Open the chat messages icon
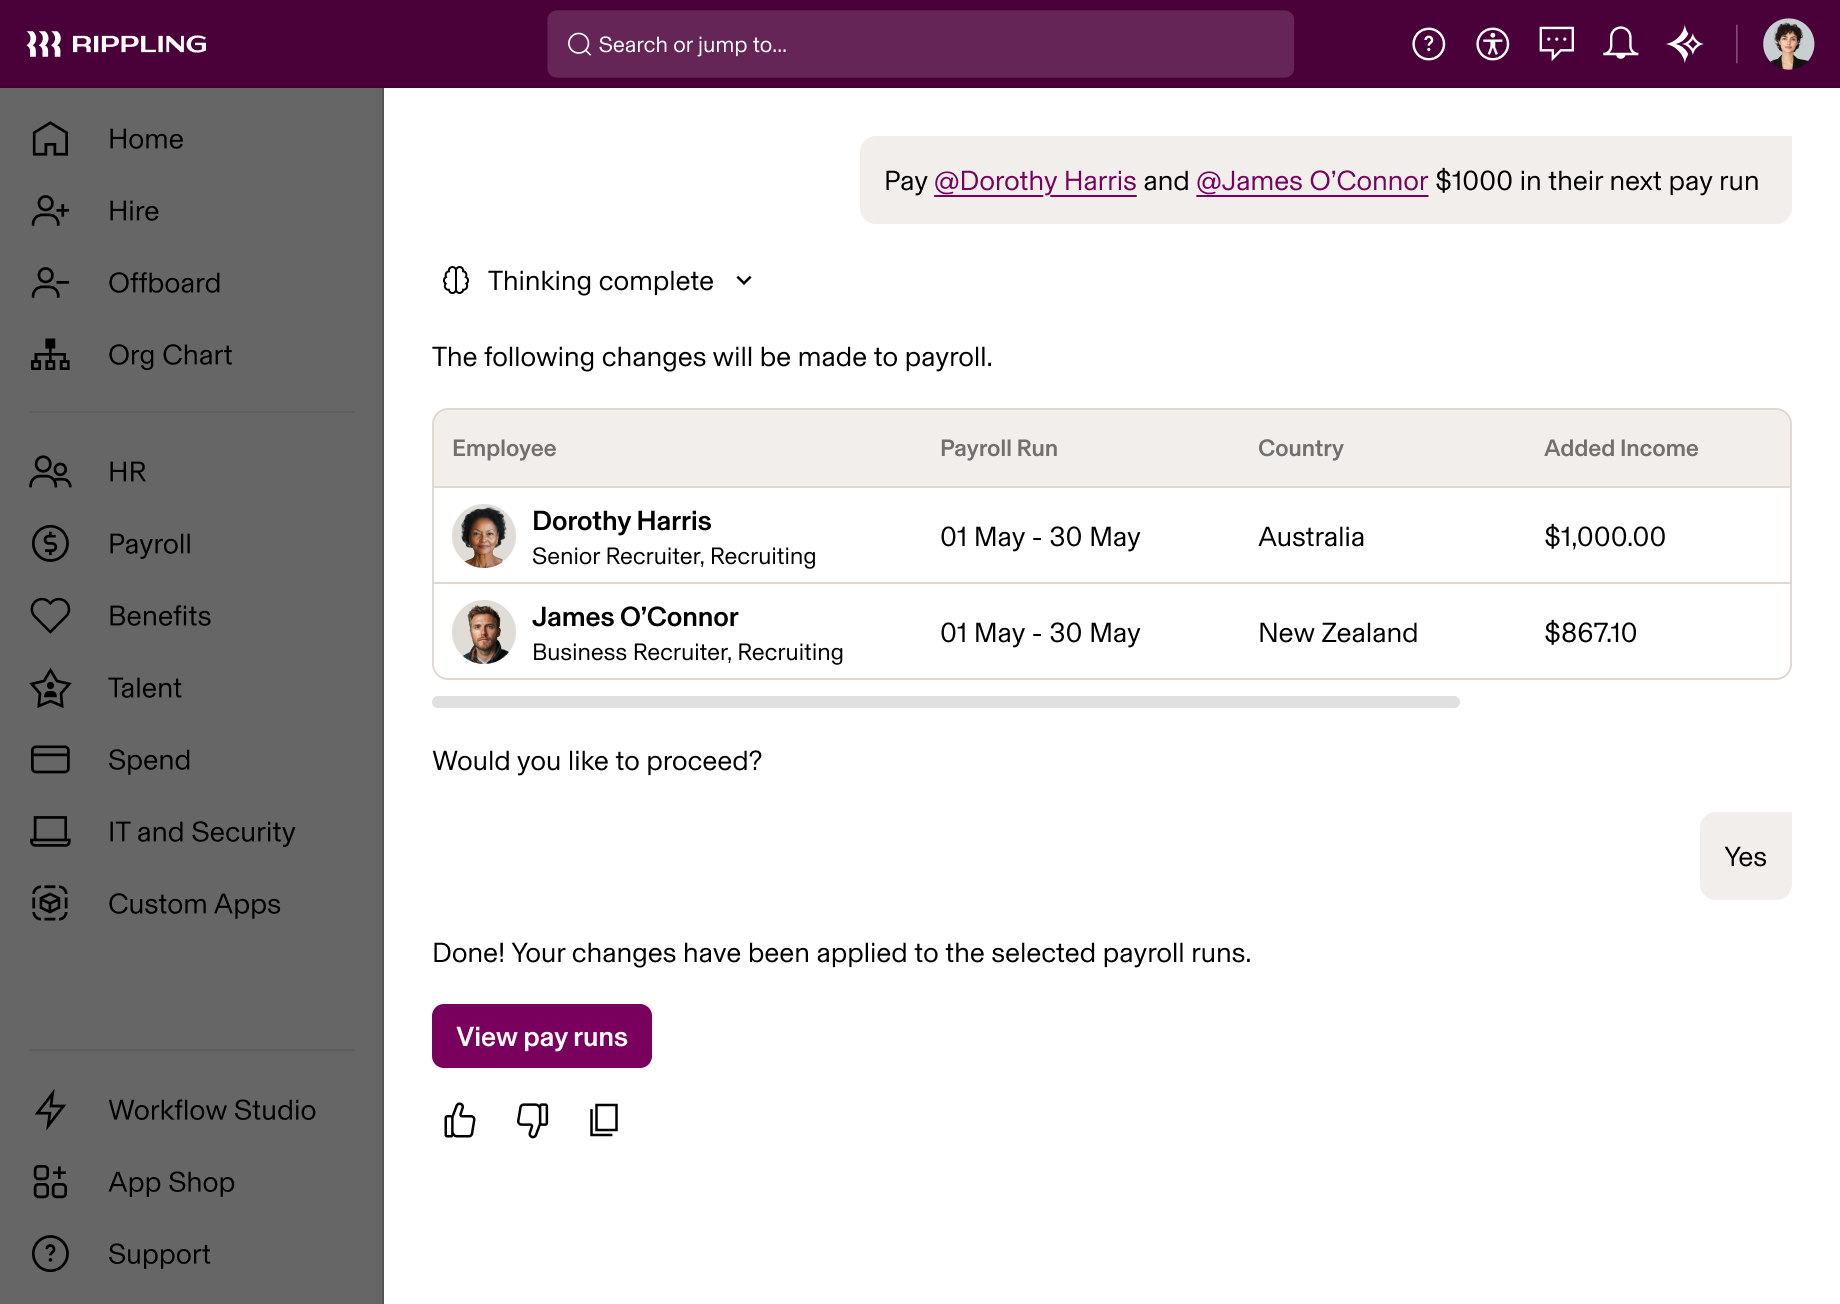1840x1304 pixels. coord(1556,43)
